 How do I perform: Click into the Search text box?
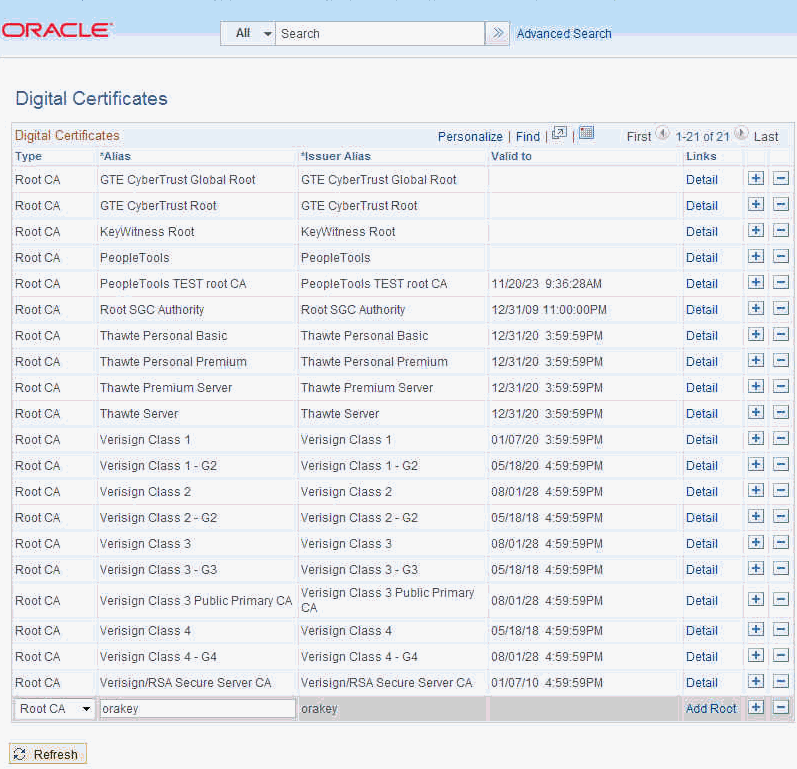point(380,33)
